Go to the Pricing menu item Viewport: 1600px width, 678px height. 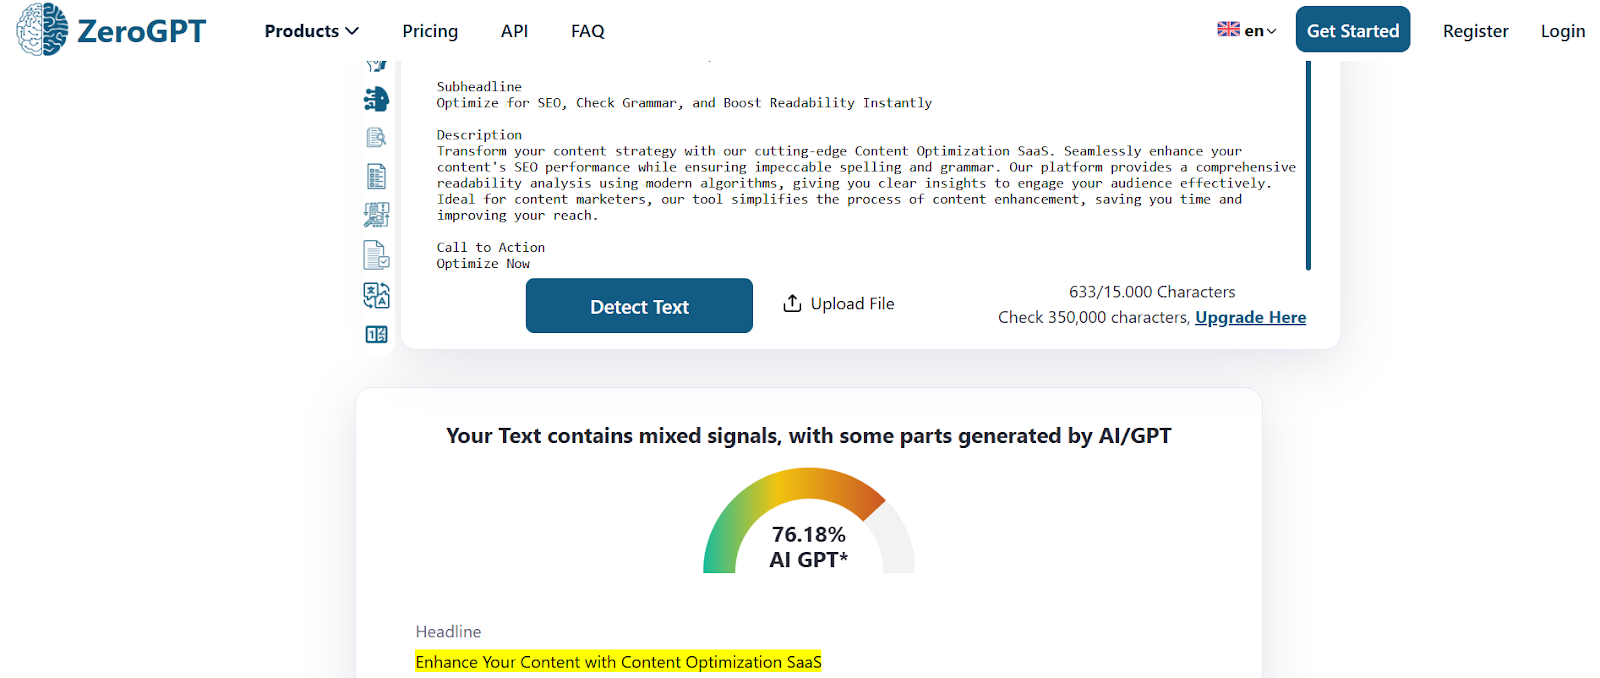coord(429,31)
